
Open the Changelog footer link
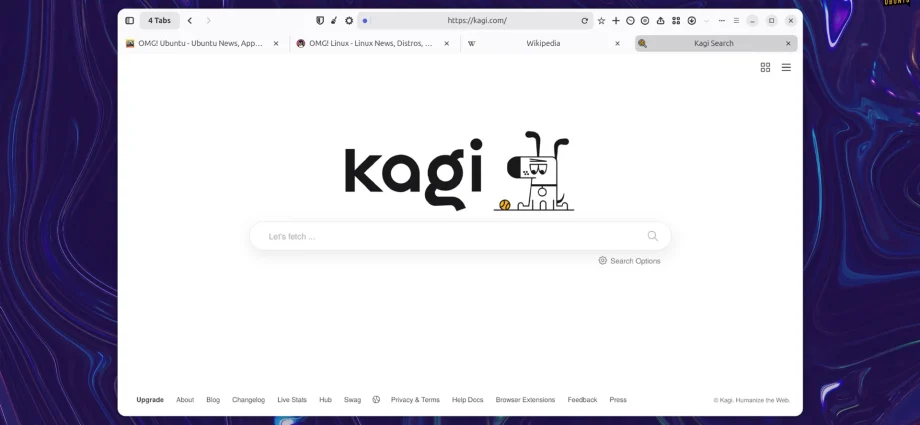[x=249, y=400]
